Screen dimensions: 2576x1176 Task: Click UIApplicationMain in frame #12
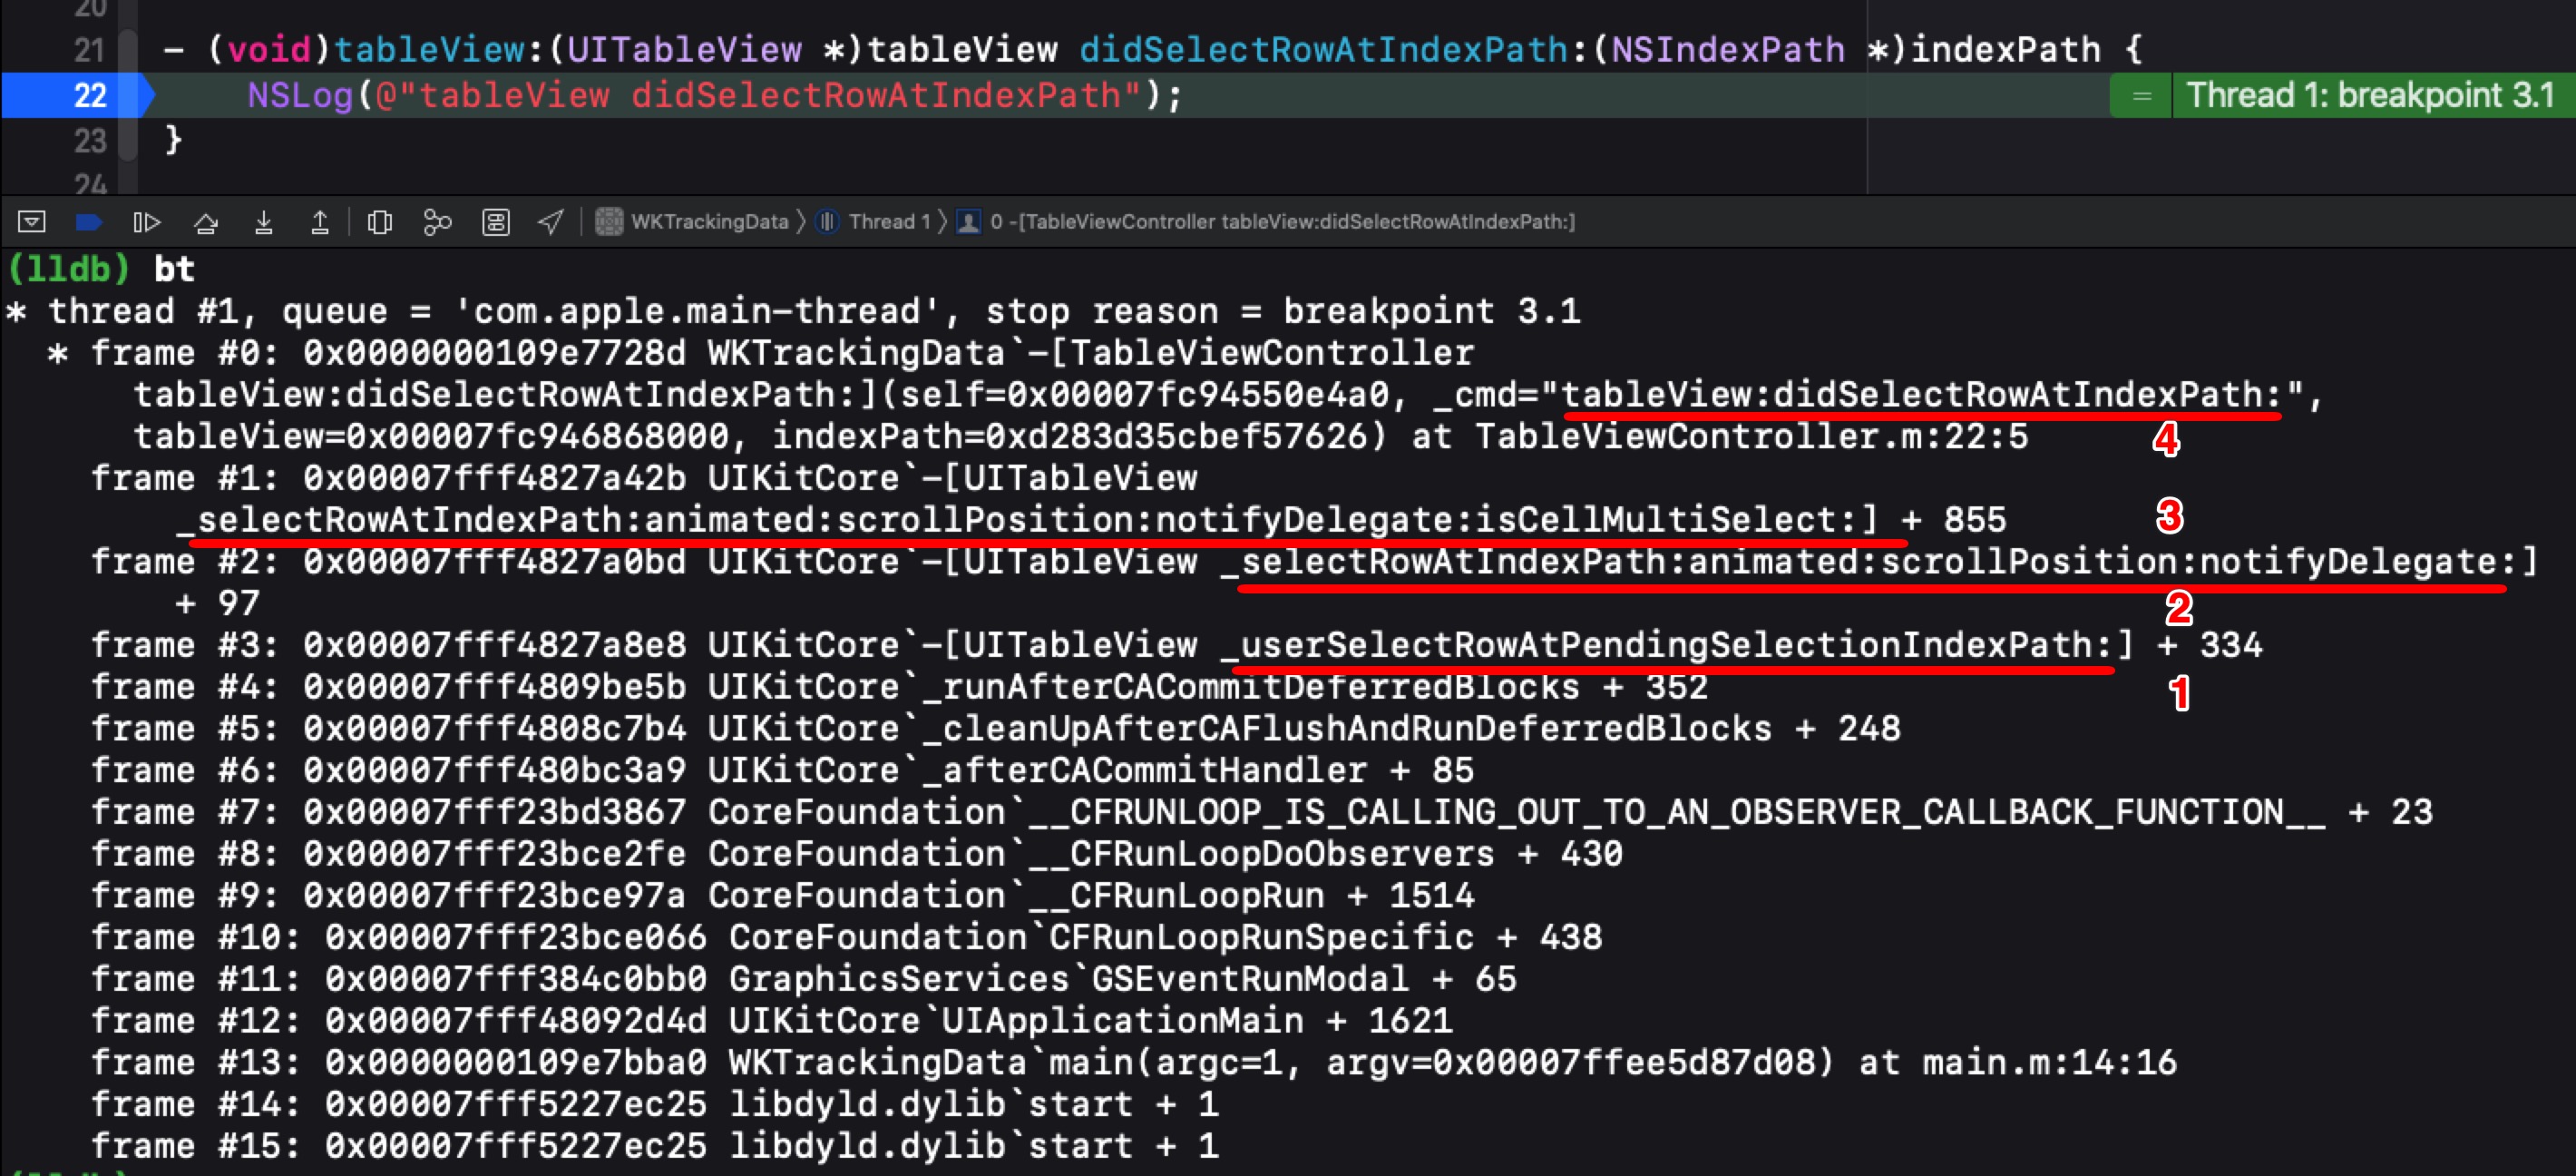click(1123, 1021)
